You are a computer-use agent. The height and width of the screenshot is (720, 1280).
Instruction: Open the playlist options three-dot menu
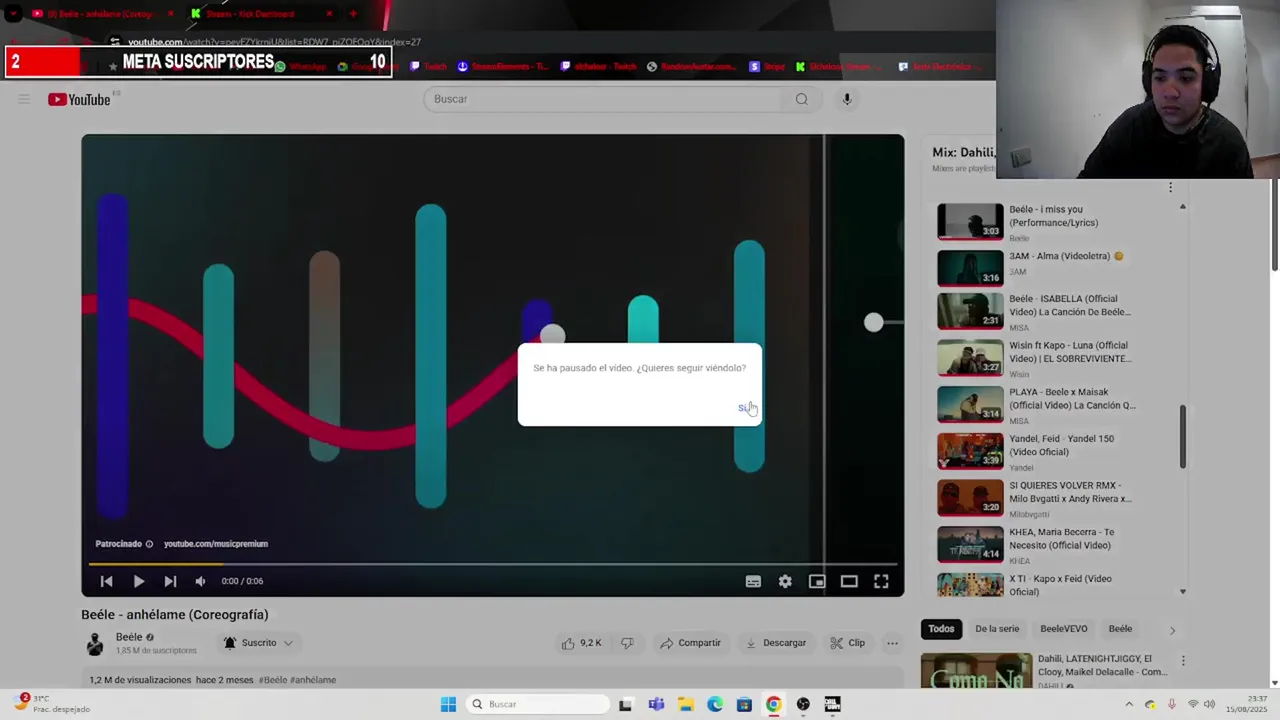(1170, 187)
